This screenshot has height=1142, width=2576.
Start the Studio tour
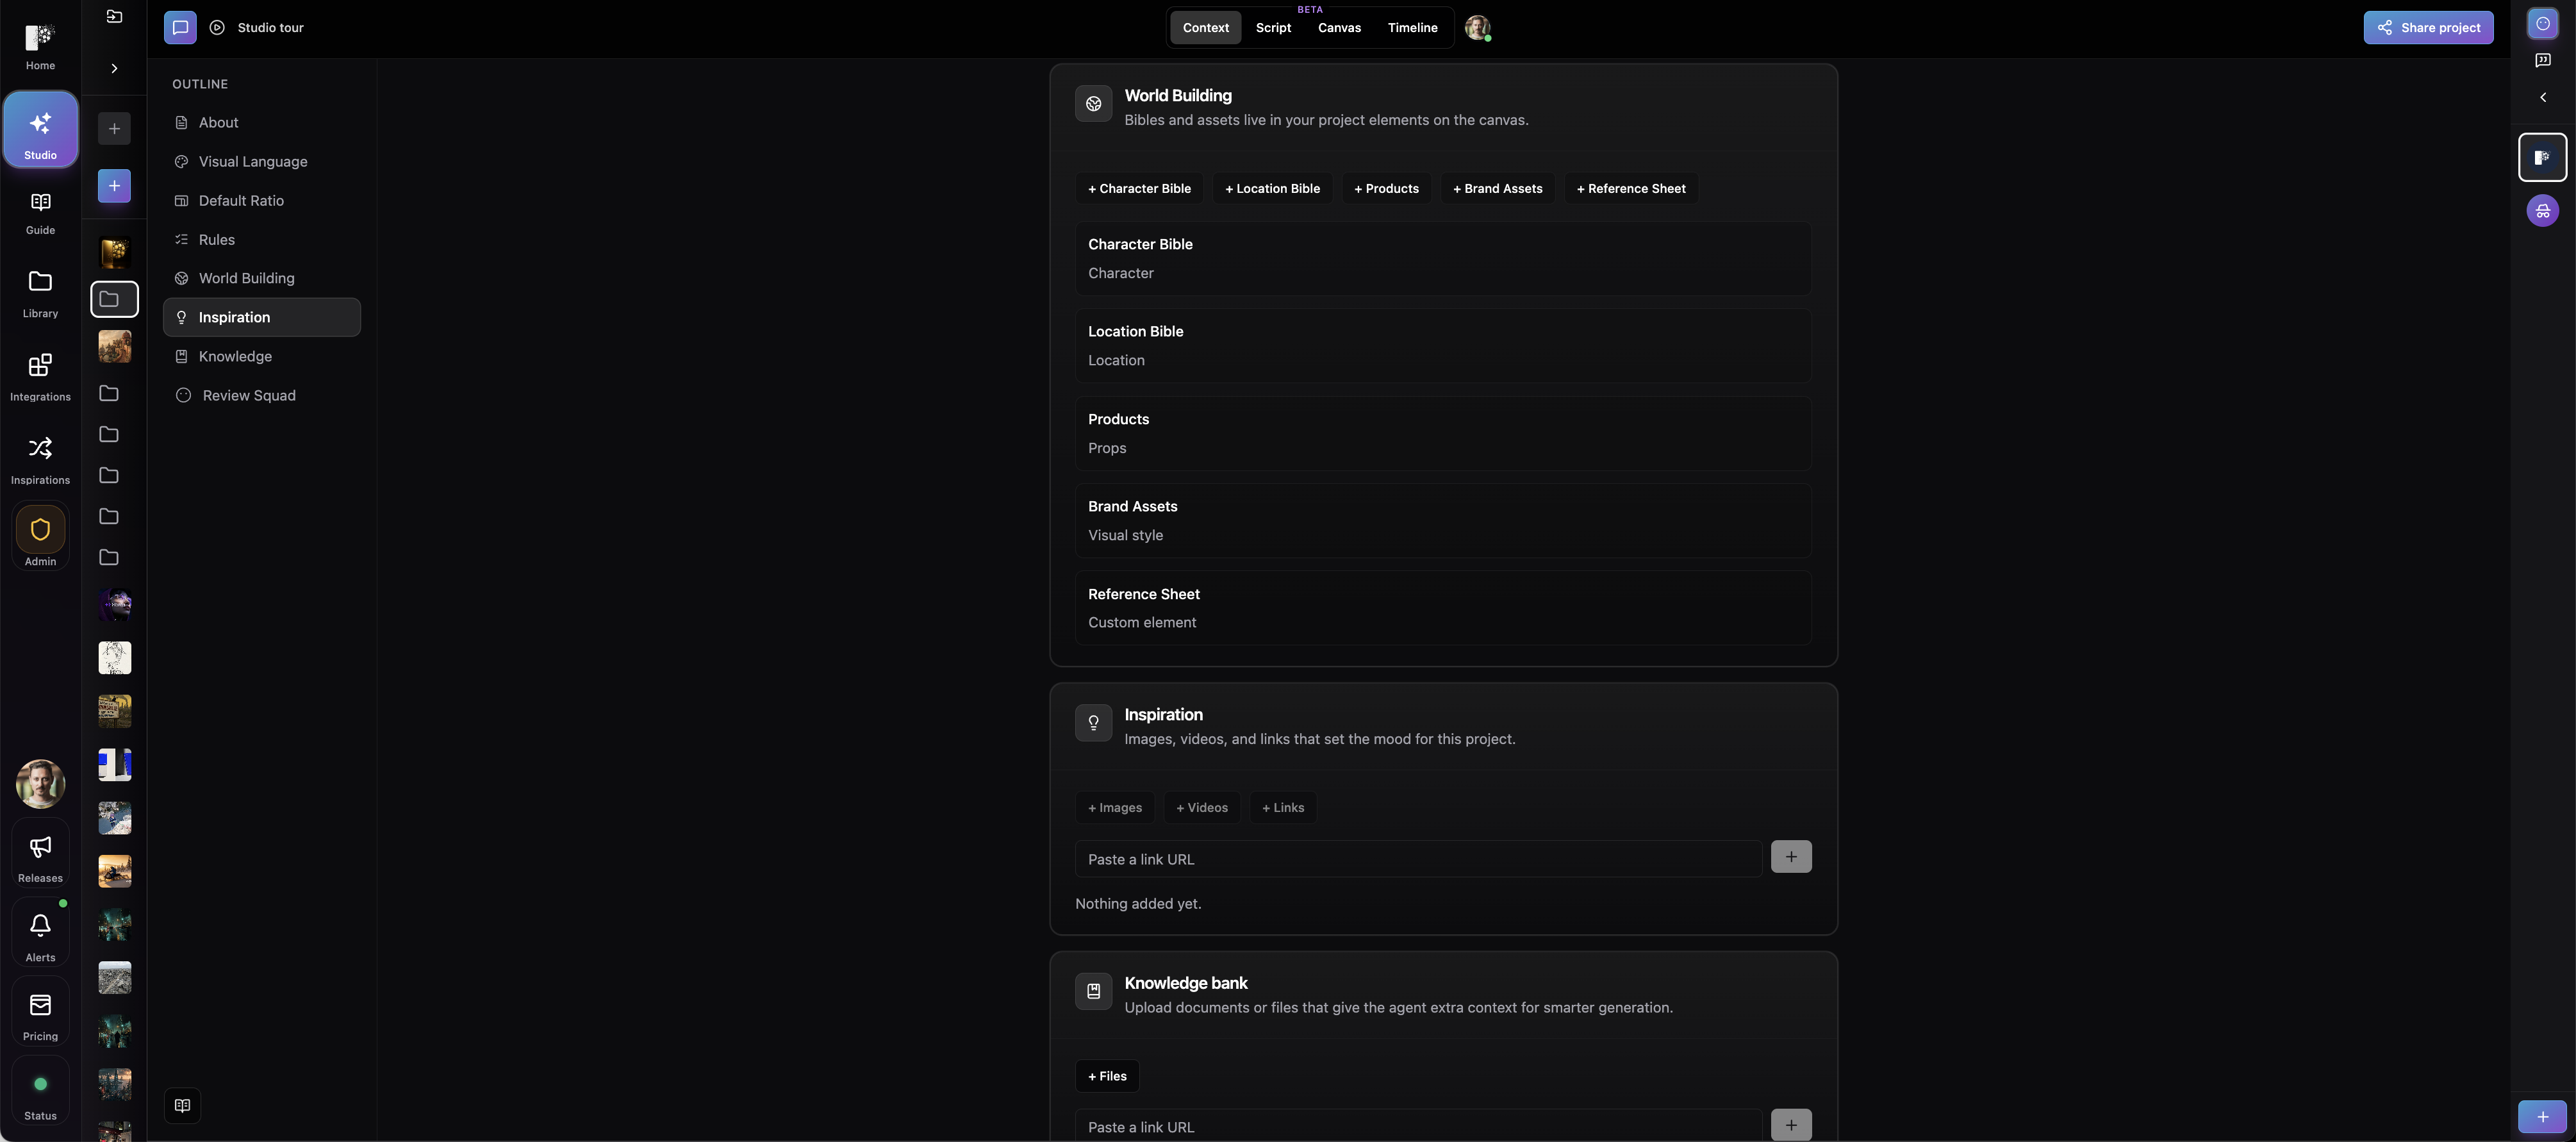click(x=257, y=28)
